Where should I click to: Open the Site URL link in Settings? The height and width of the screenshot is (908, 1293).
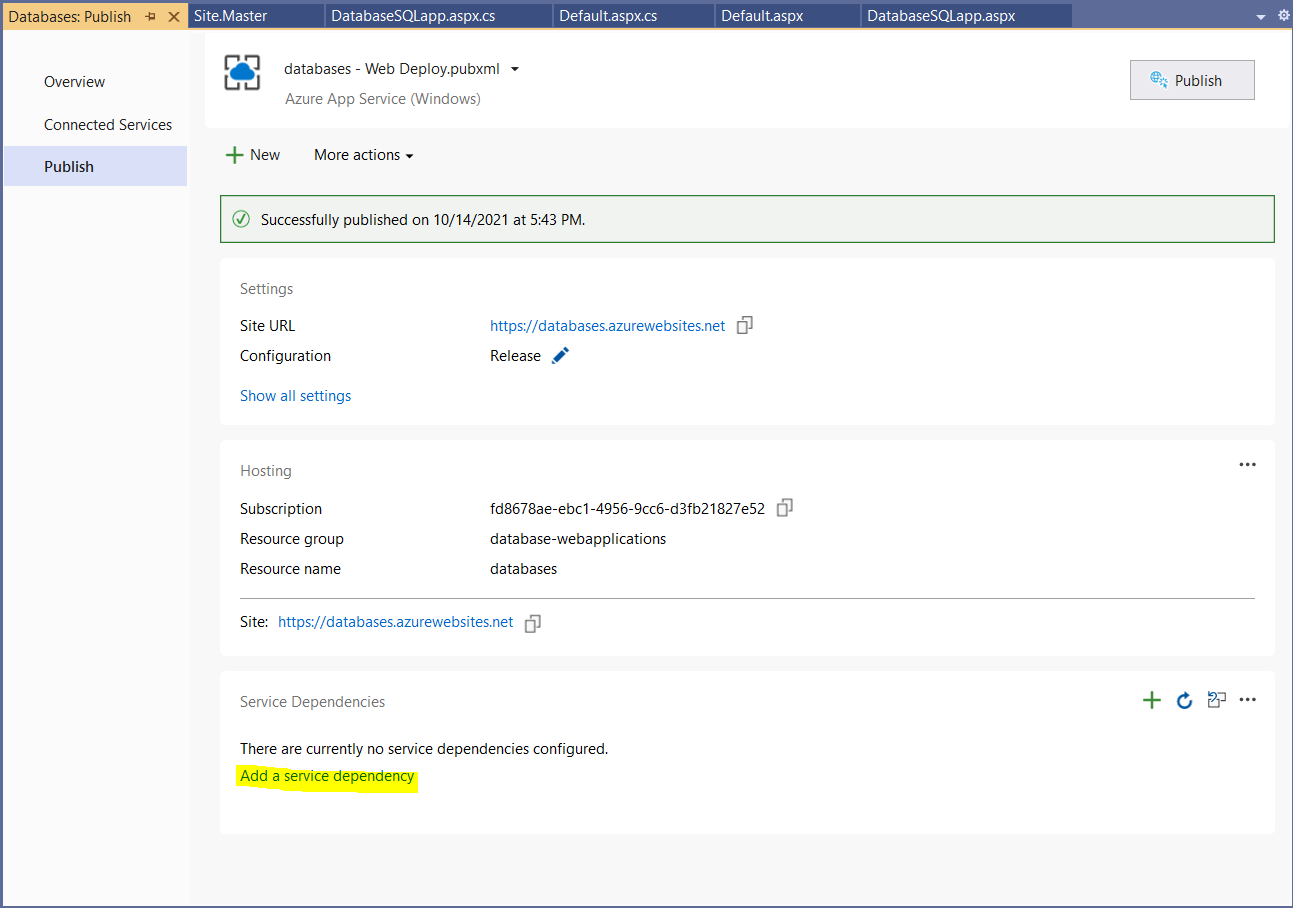(x=607, y=326)
